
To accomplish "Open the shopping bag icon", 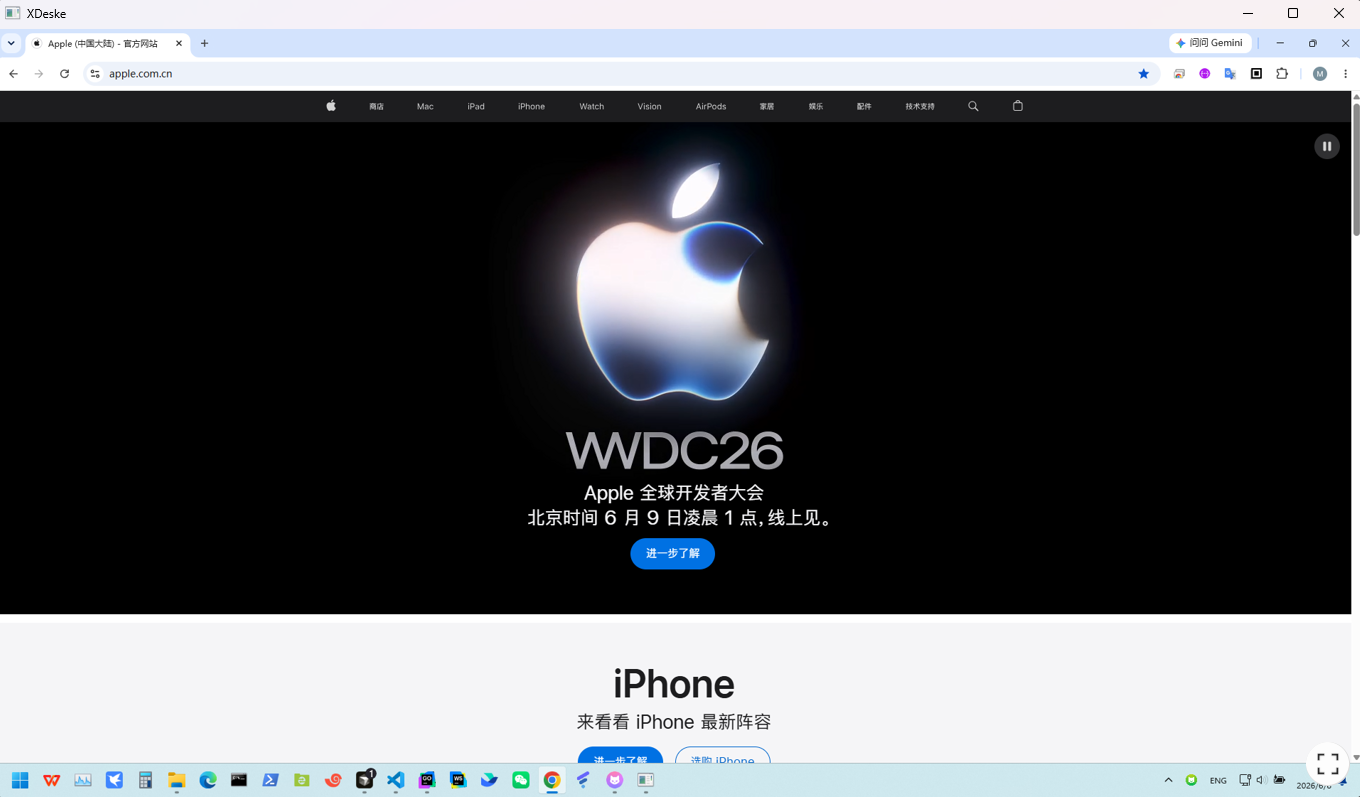I will (1018, 106).
